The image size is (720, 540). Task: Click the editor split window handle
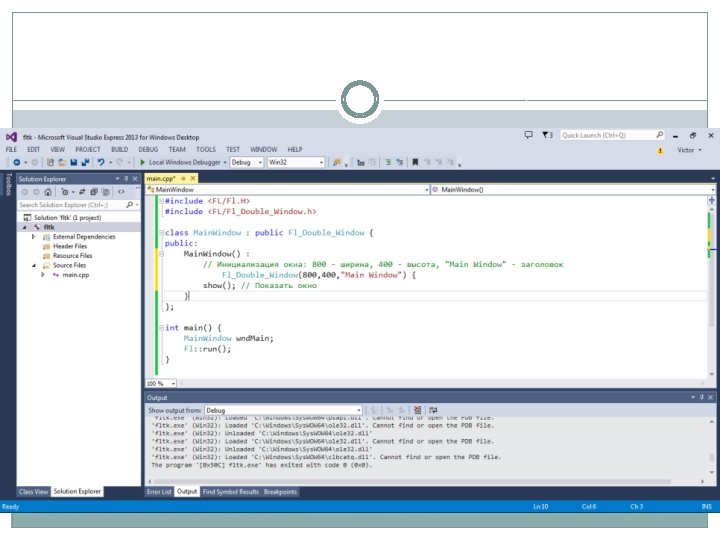pyautogui.click(x=712, y=200)
